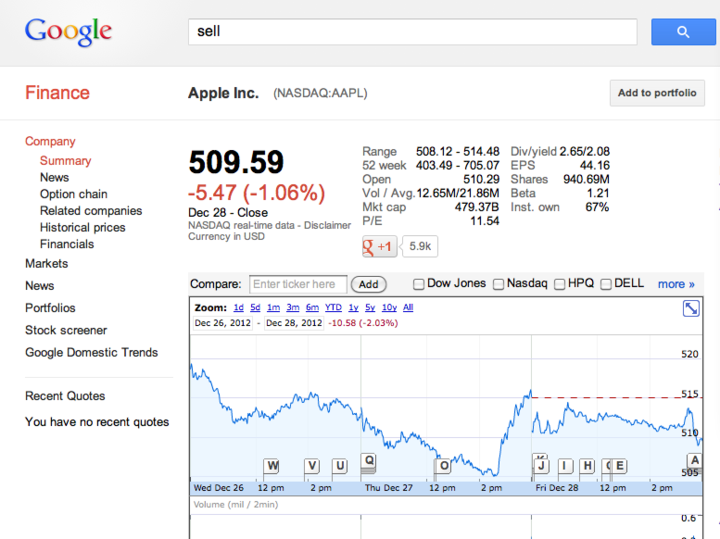Set chart zoom to 1m

274,308
